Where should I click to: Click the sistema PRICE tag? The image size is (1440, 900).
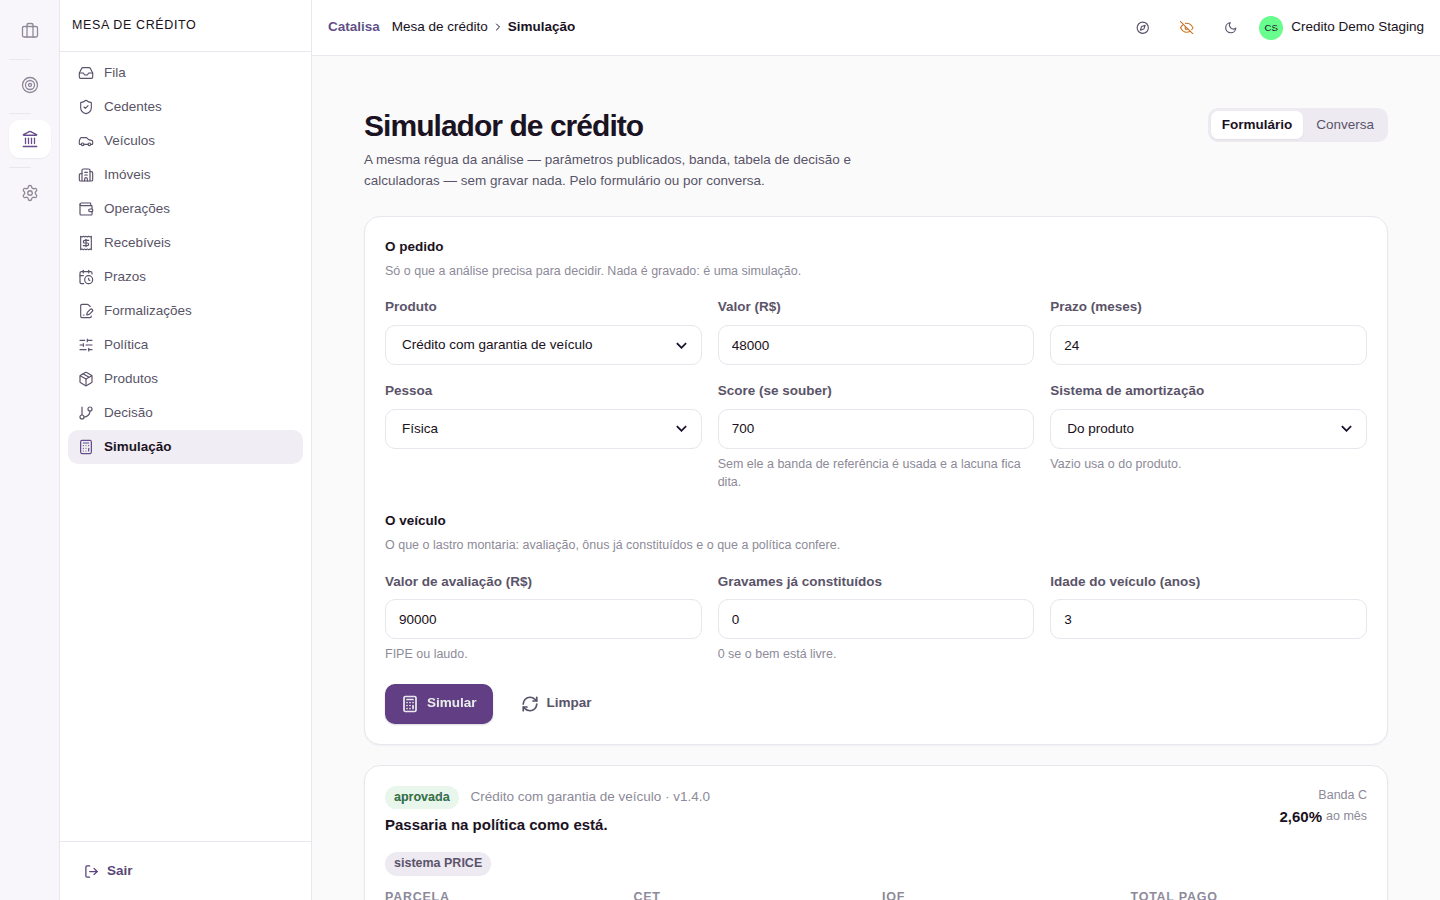coord(438,863)
